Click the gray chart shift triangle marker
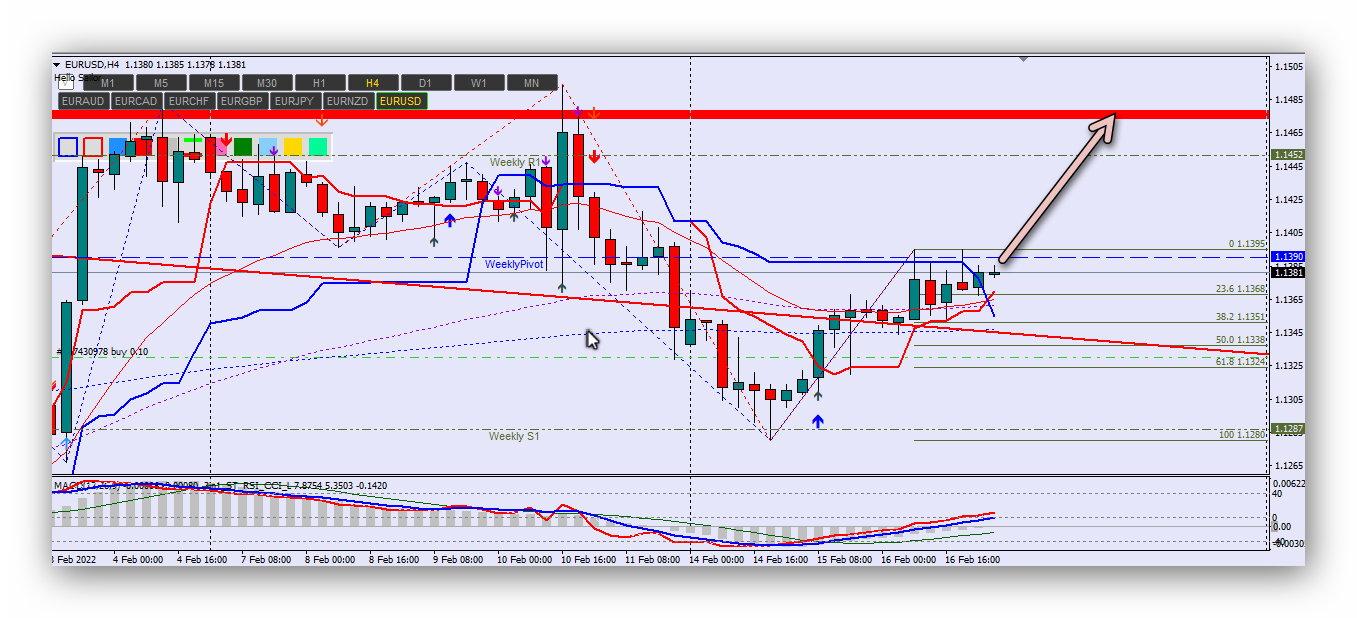Image resolution: width=1357 pixels, height=618 pixels. coord(1023,59)
